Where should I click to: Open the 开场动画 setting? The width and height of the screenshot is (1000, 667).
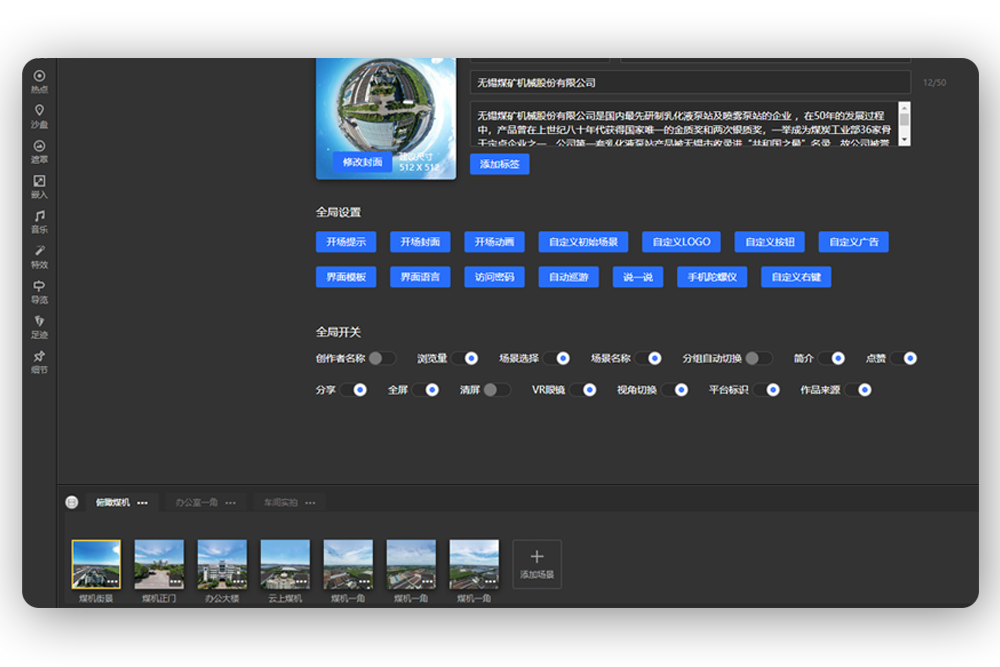(x=494, y=242)
